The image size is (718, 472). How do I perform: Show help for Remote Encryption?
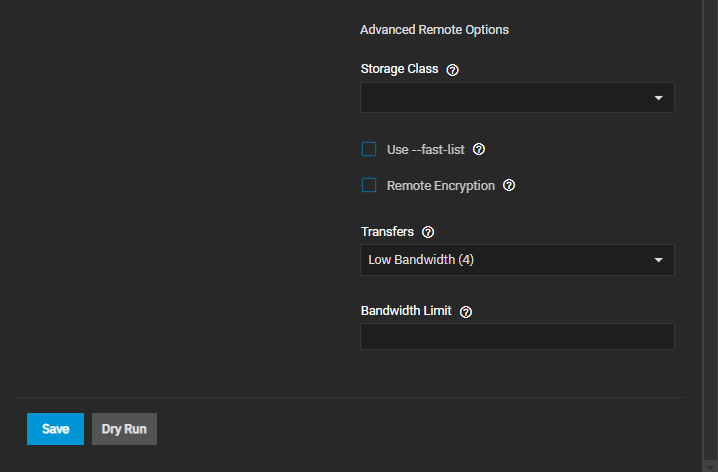[509, 186]
